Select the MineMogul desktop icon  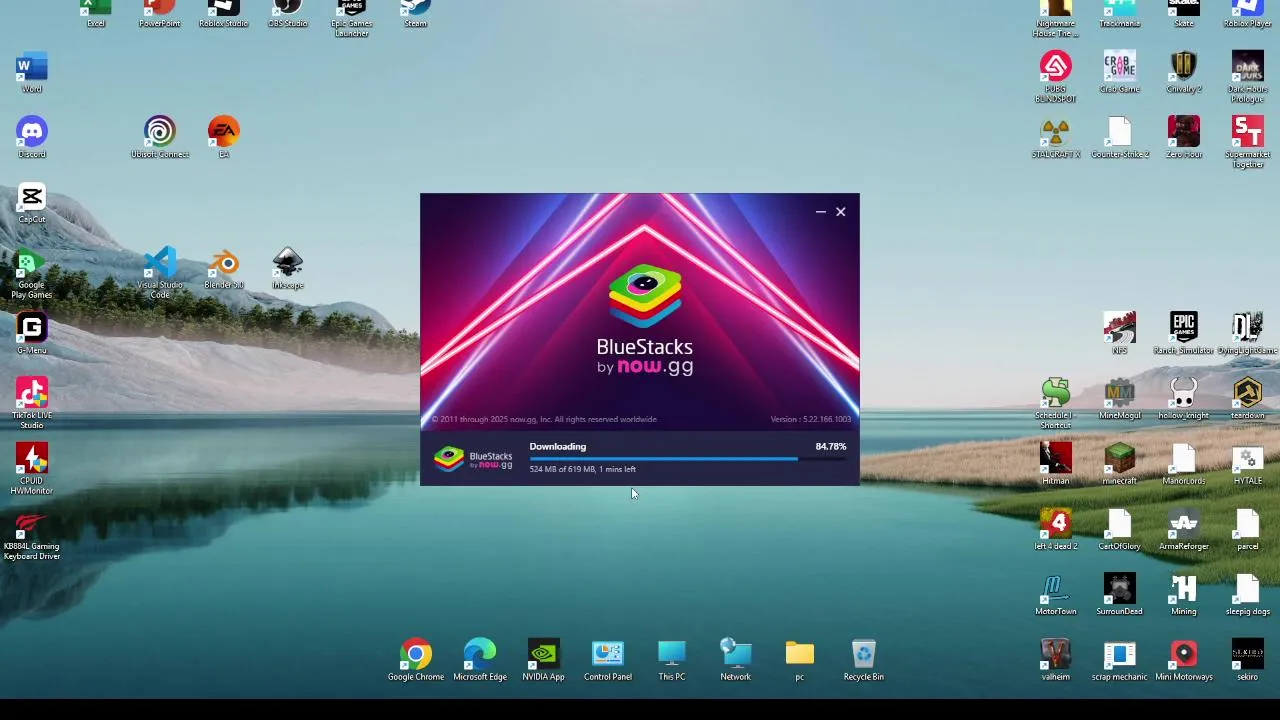pyautogui.click(x=1120, y=399)
